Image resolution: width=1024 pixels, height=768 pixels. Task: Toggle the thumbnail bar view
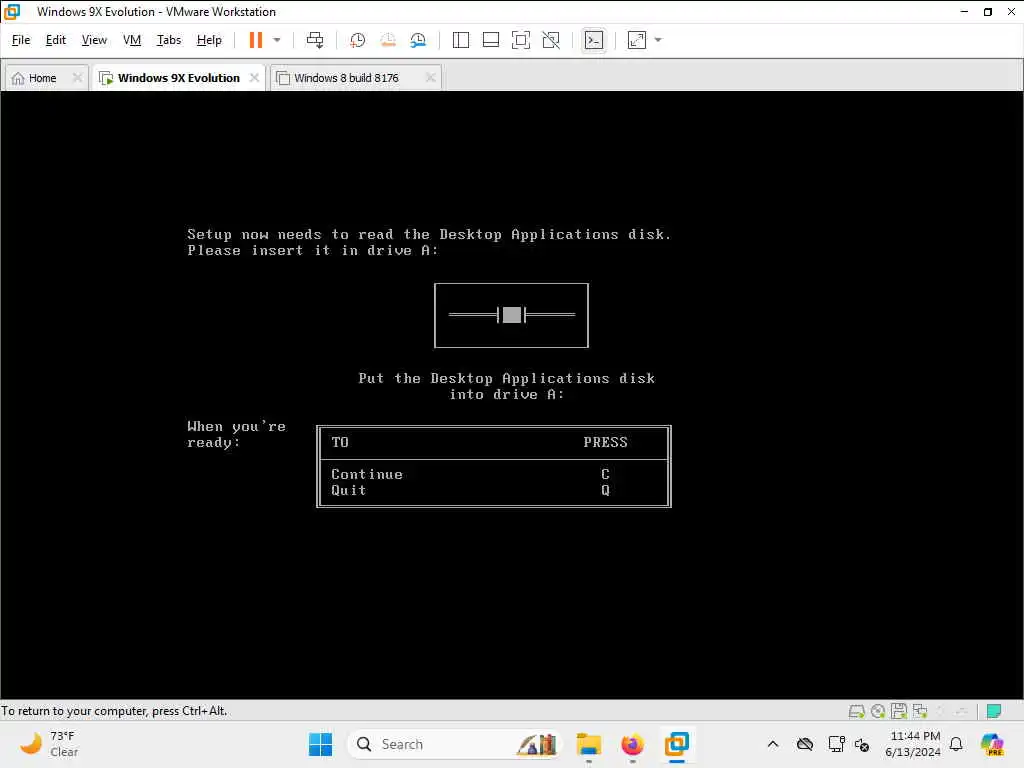click(x=490, y=40)
